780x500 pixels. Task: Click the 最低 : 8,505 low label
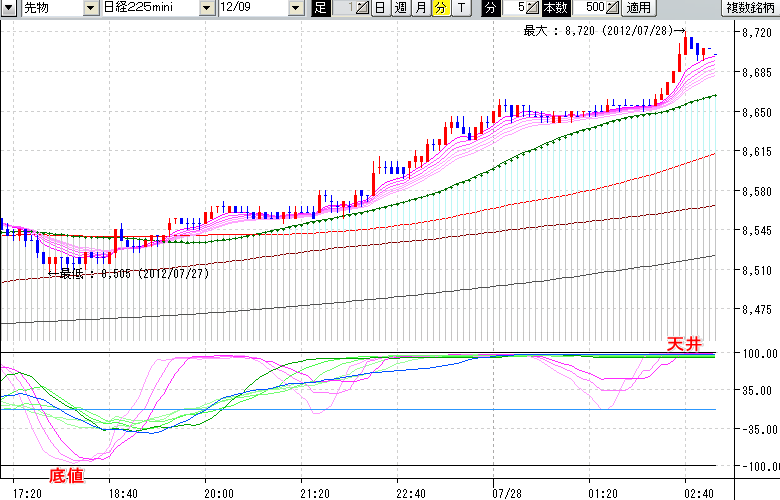129,274
